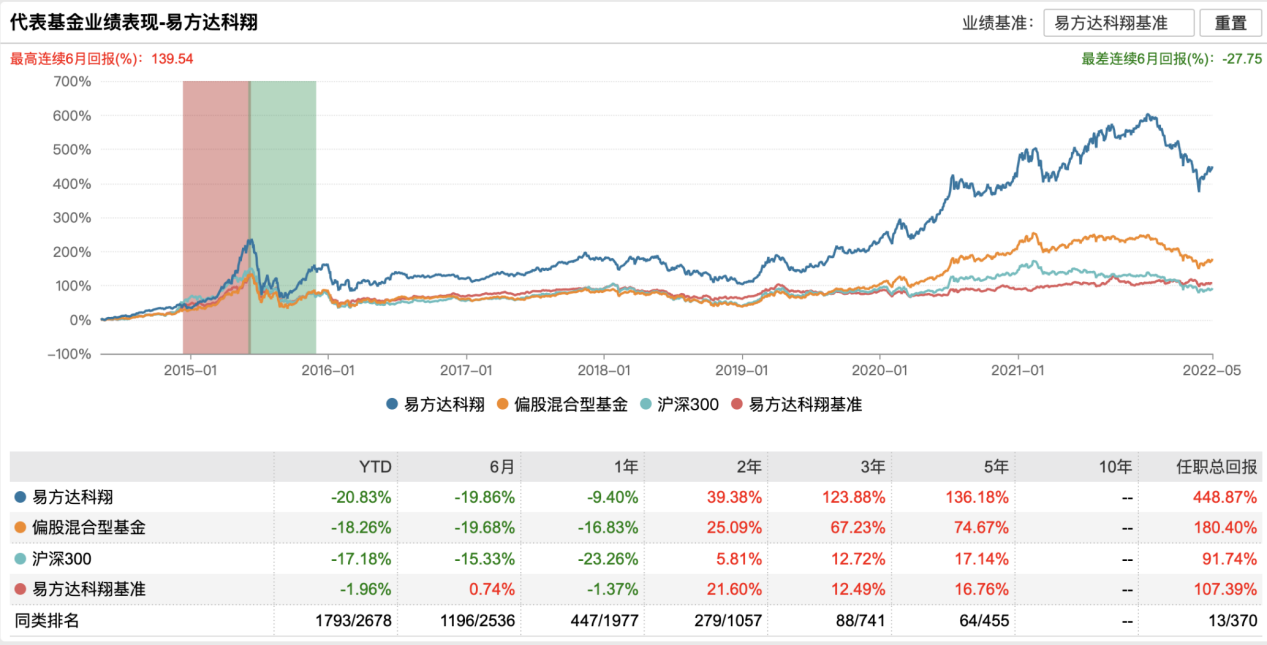Select the 1年 column header
Image resolution: width=1267 pixels, height=645 pixels.
point(626,466)
